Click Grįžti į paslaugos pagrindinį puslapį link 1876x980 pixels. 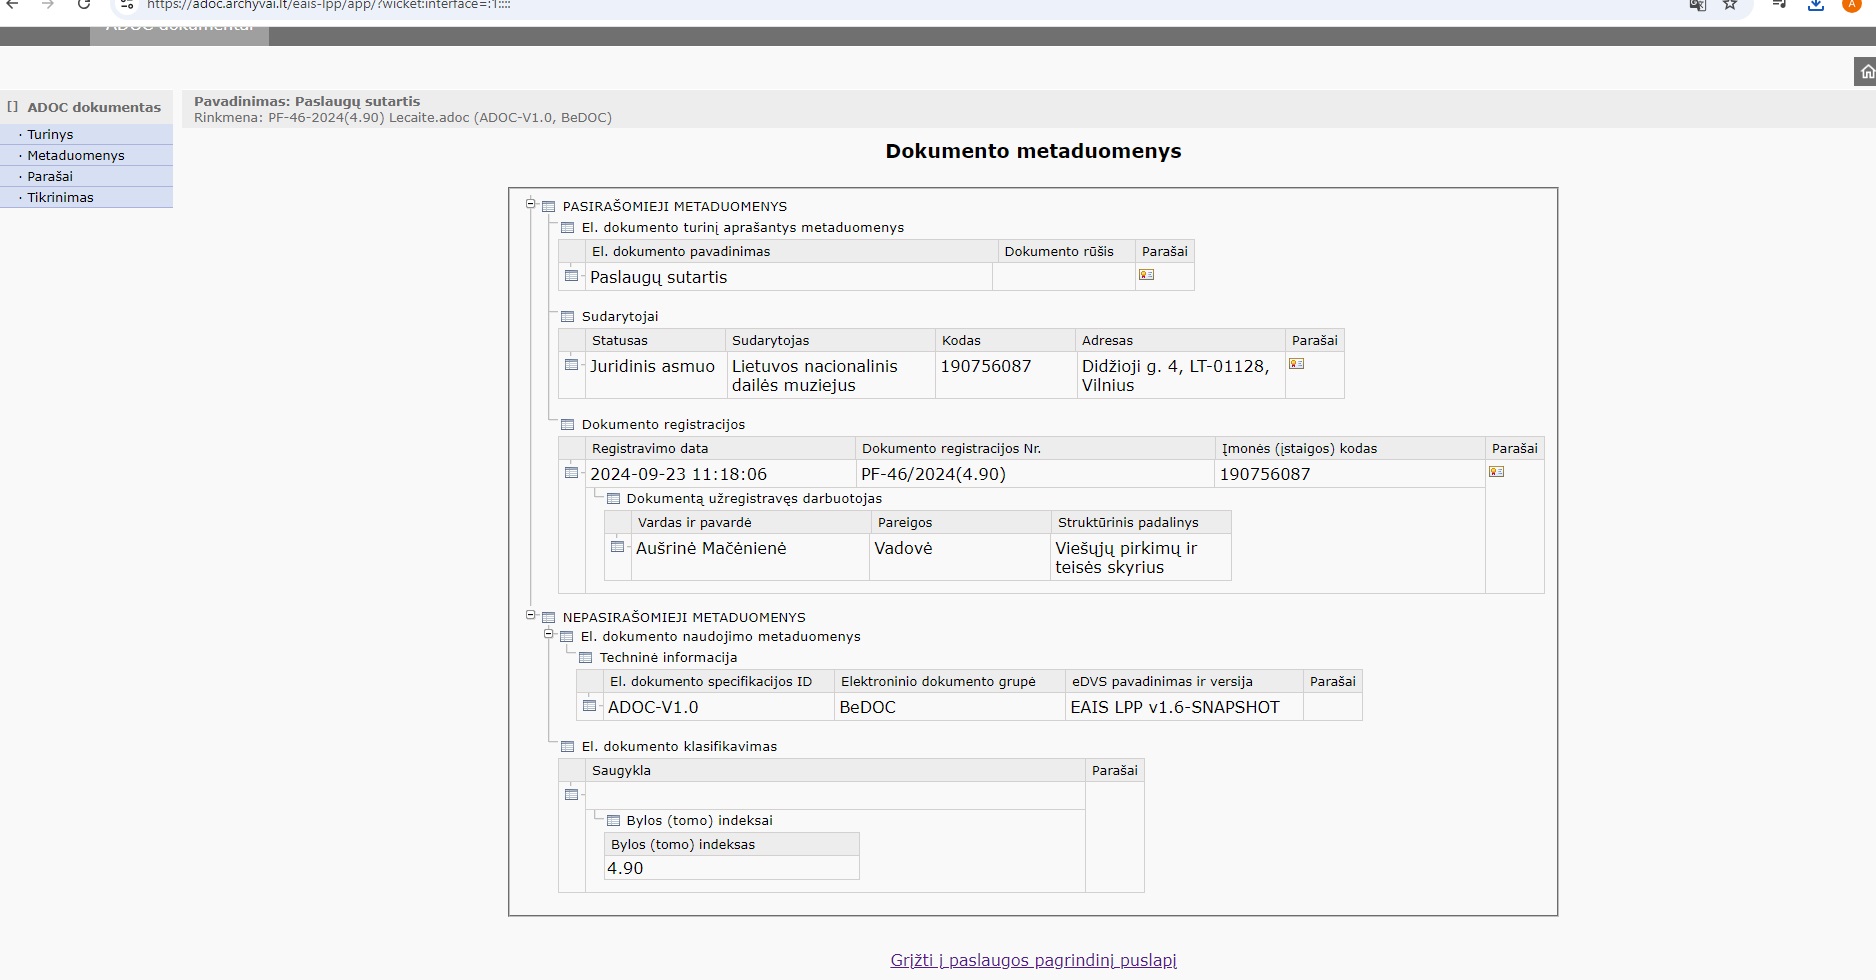pos(1033,960)
